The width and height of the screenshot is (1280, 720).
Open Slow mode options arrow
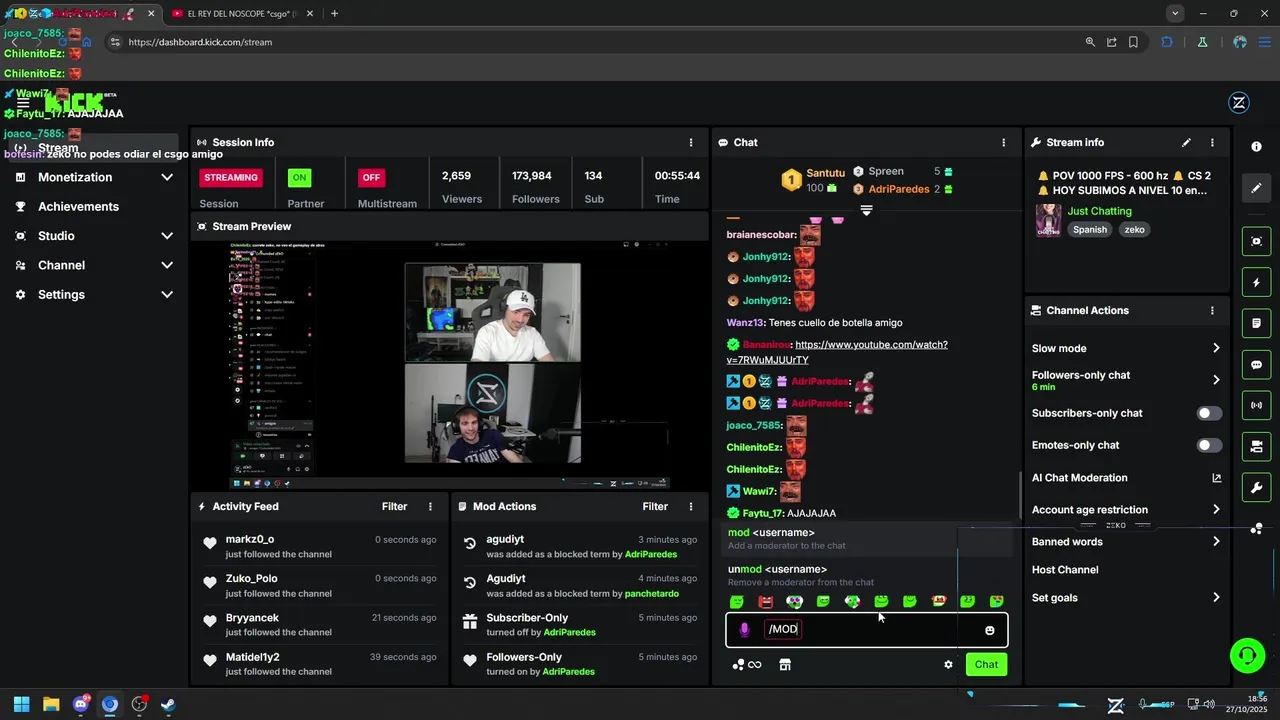coord(1216,348)
